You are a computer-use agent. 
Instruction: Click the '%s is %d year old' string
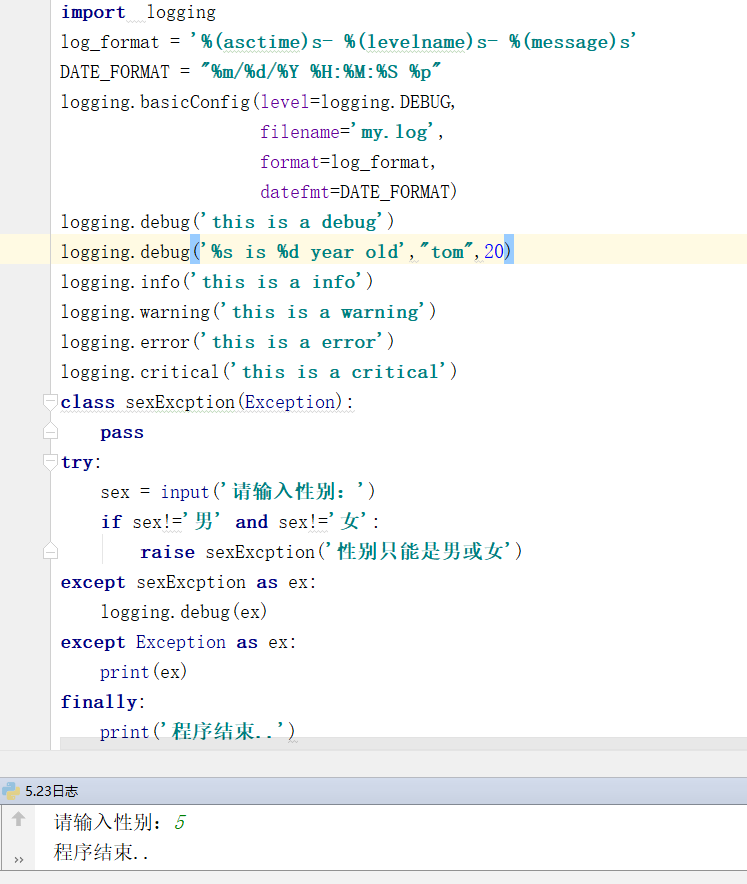point(302,251)
